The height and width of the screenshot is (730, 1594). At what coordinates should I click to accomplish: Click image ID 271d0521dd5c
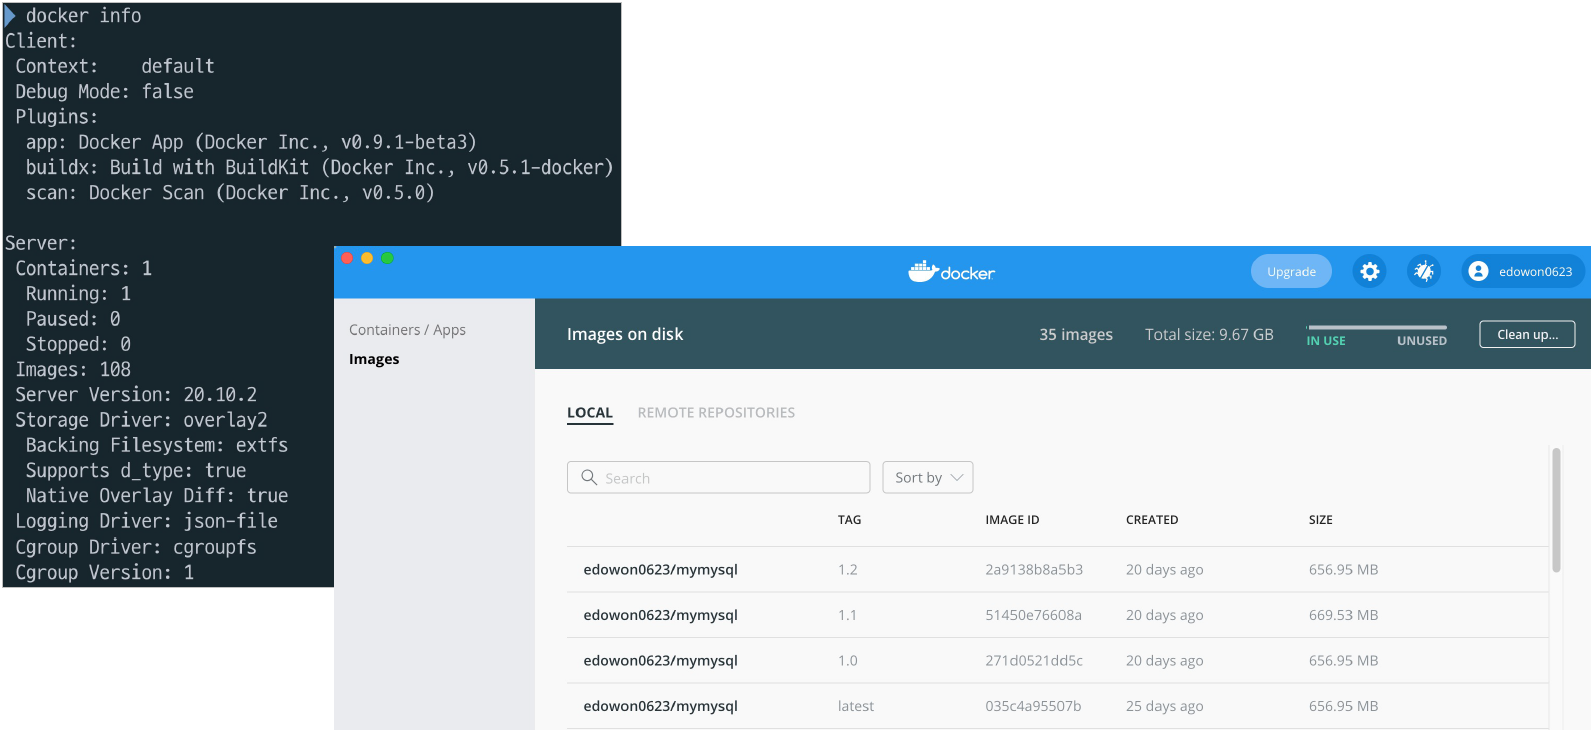[1034, 661]
